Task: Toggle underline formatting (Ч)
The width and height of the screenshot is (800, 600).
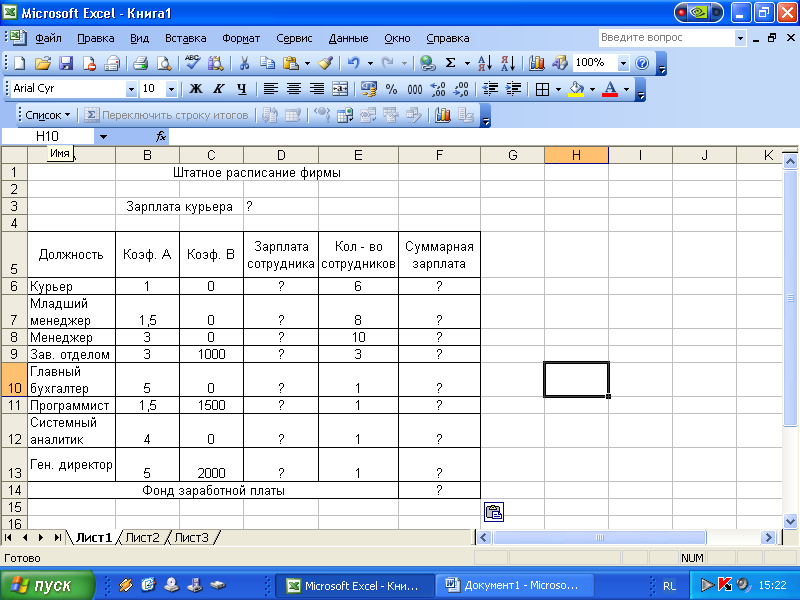Action: [242, 89]
